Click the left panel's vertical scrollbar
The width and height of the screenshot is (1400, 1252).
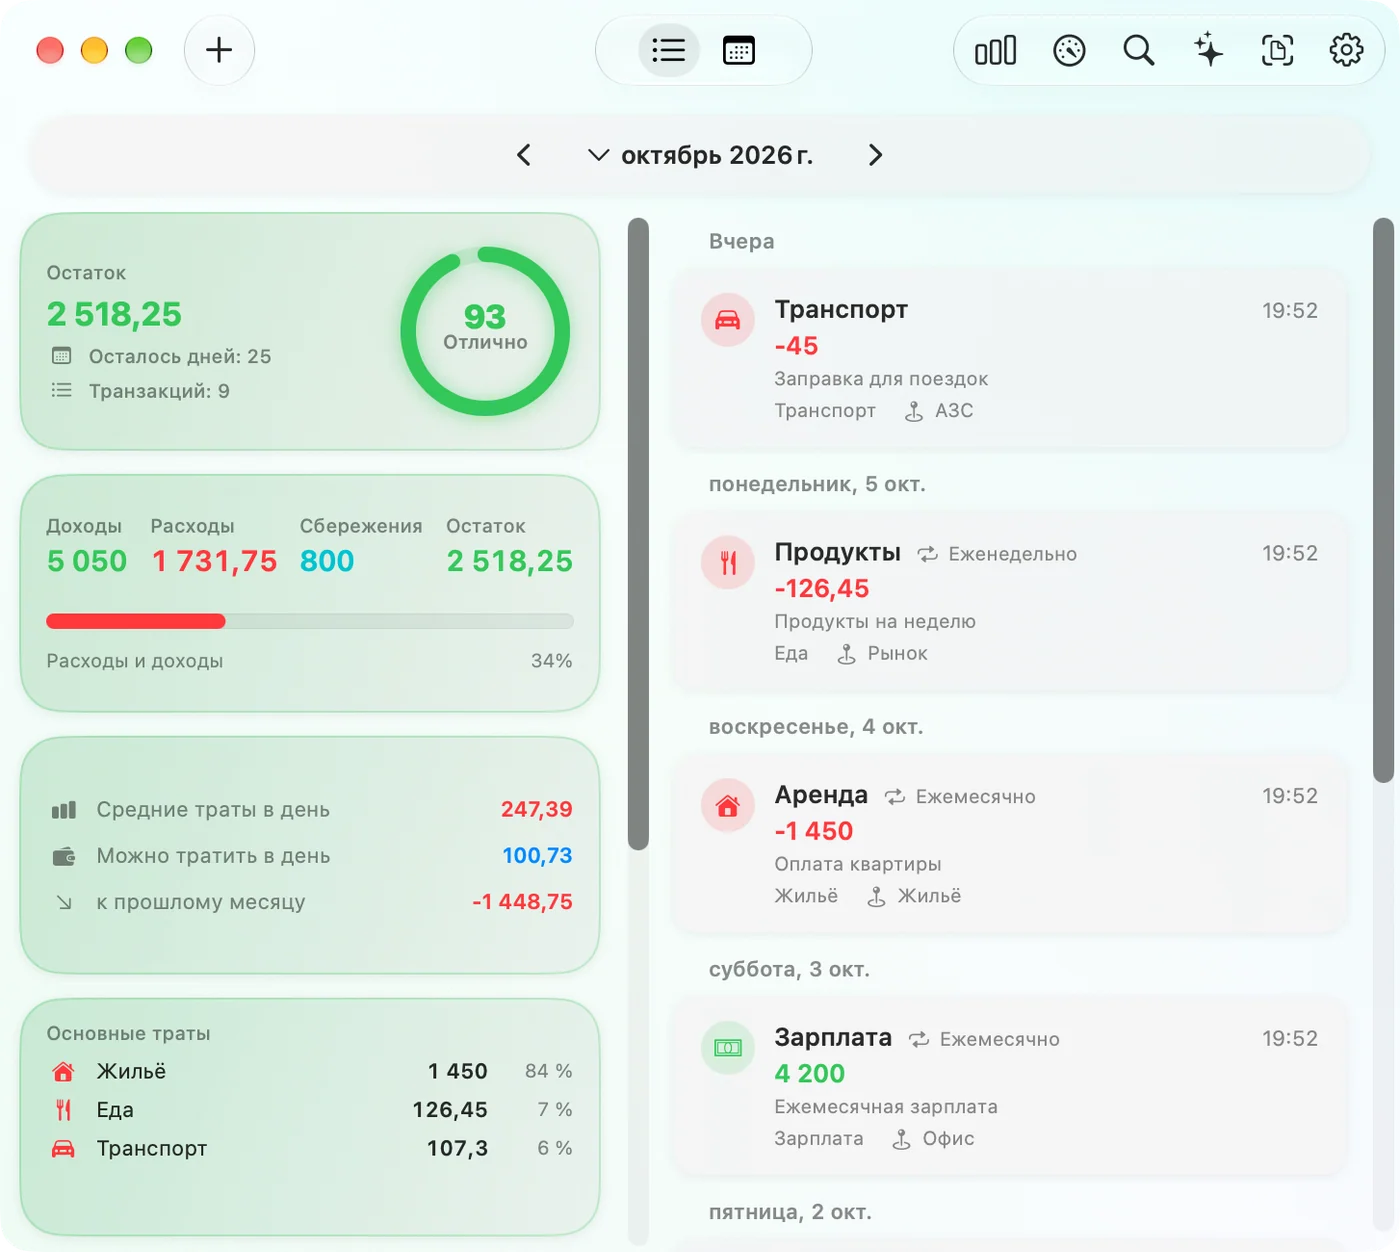(x=638, y=534)
